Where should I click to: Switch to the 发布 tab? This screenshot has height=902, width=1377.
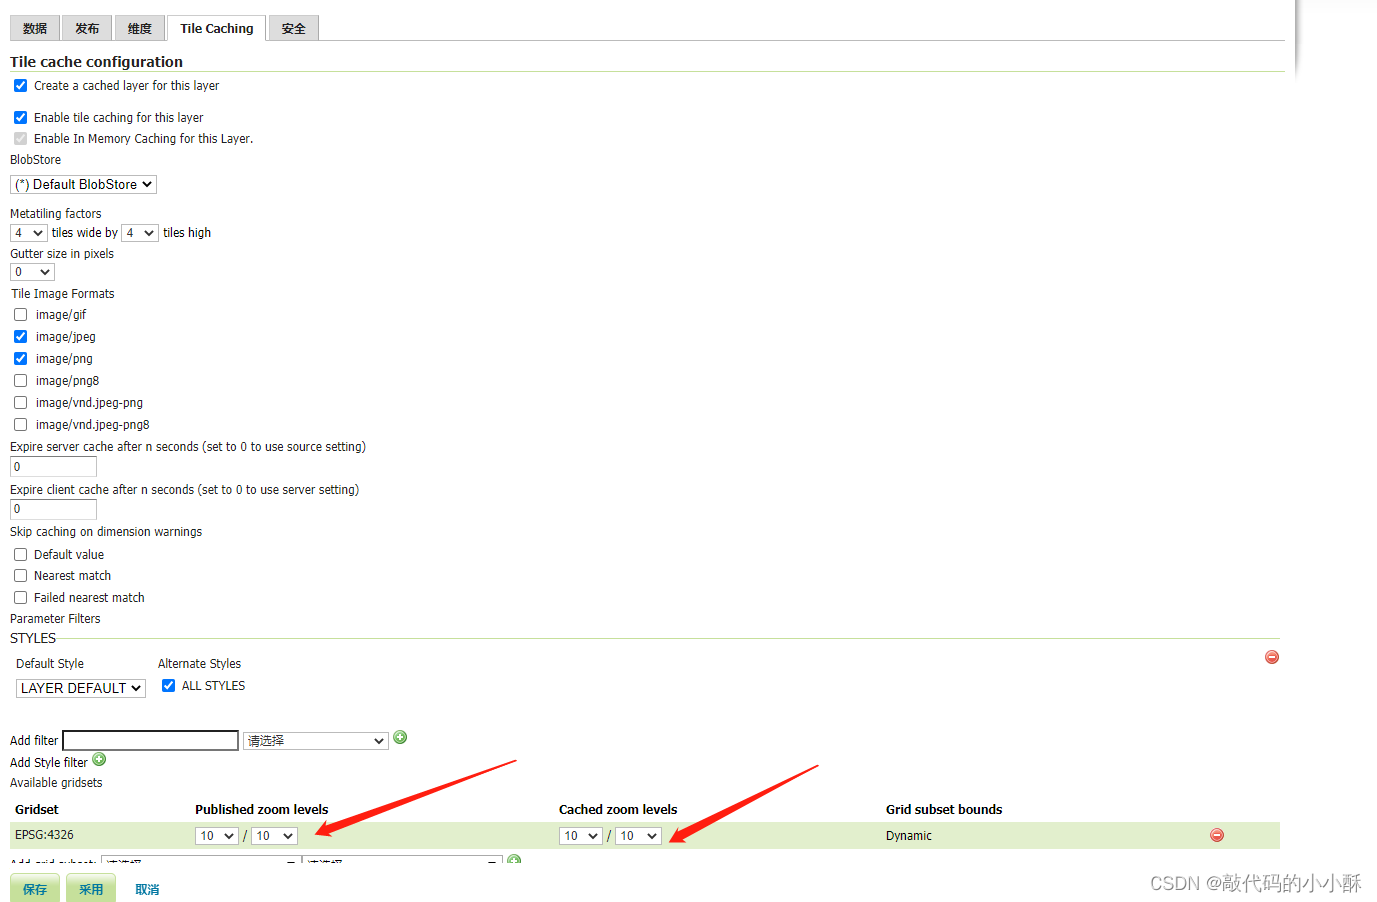[x=87, y=28]
